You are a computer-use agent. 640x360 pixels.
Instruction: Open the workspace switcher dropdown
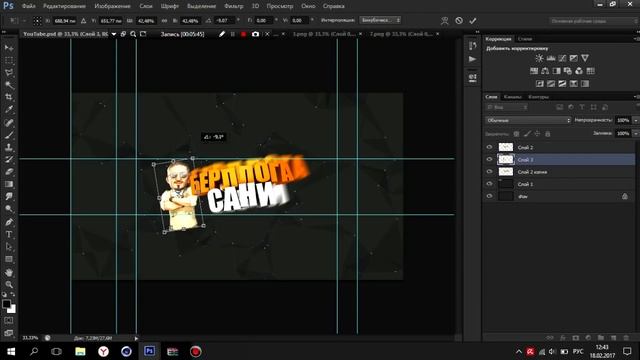coord(594,20)
